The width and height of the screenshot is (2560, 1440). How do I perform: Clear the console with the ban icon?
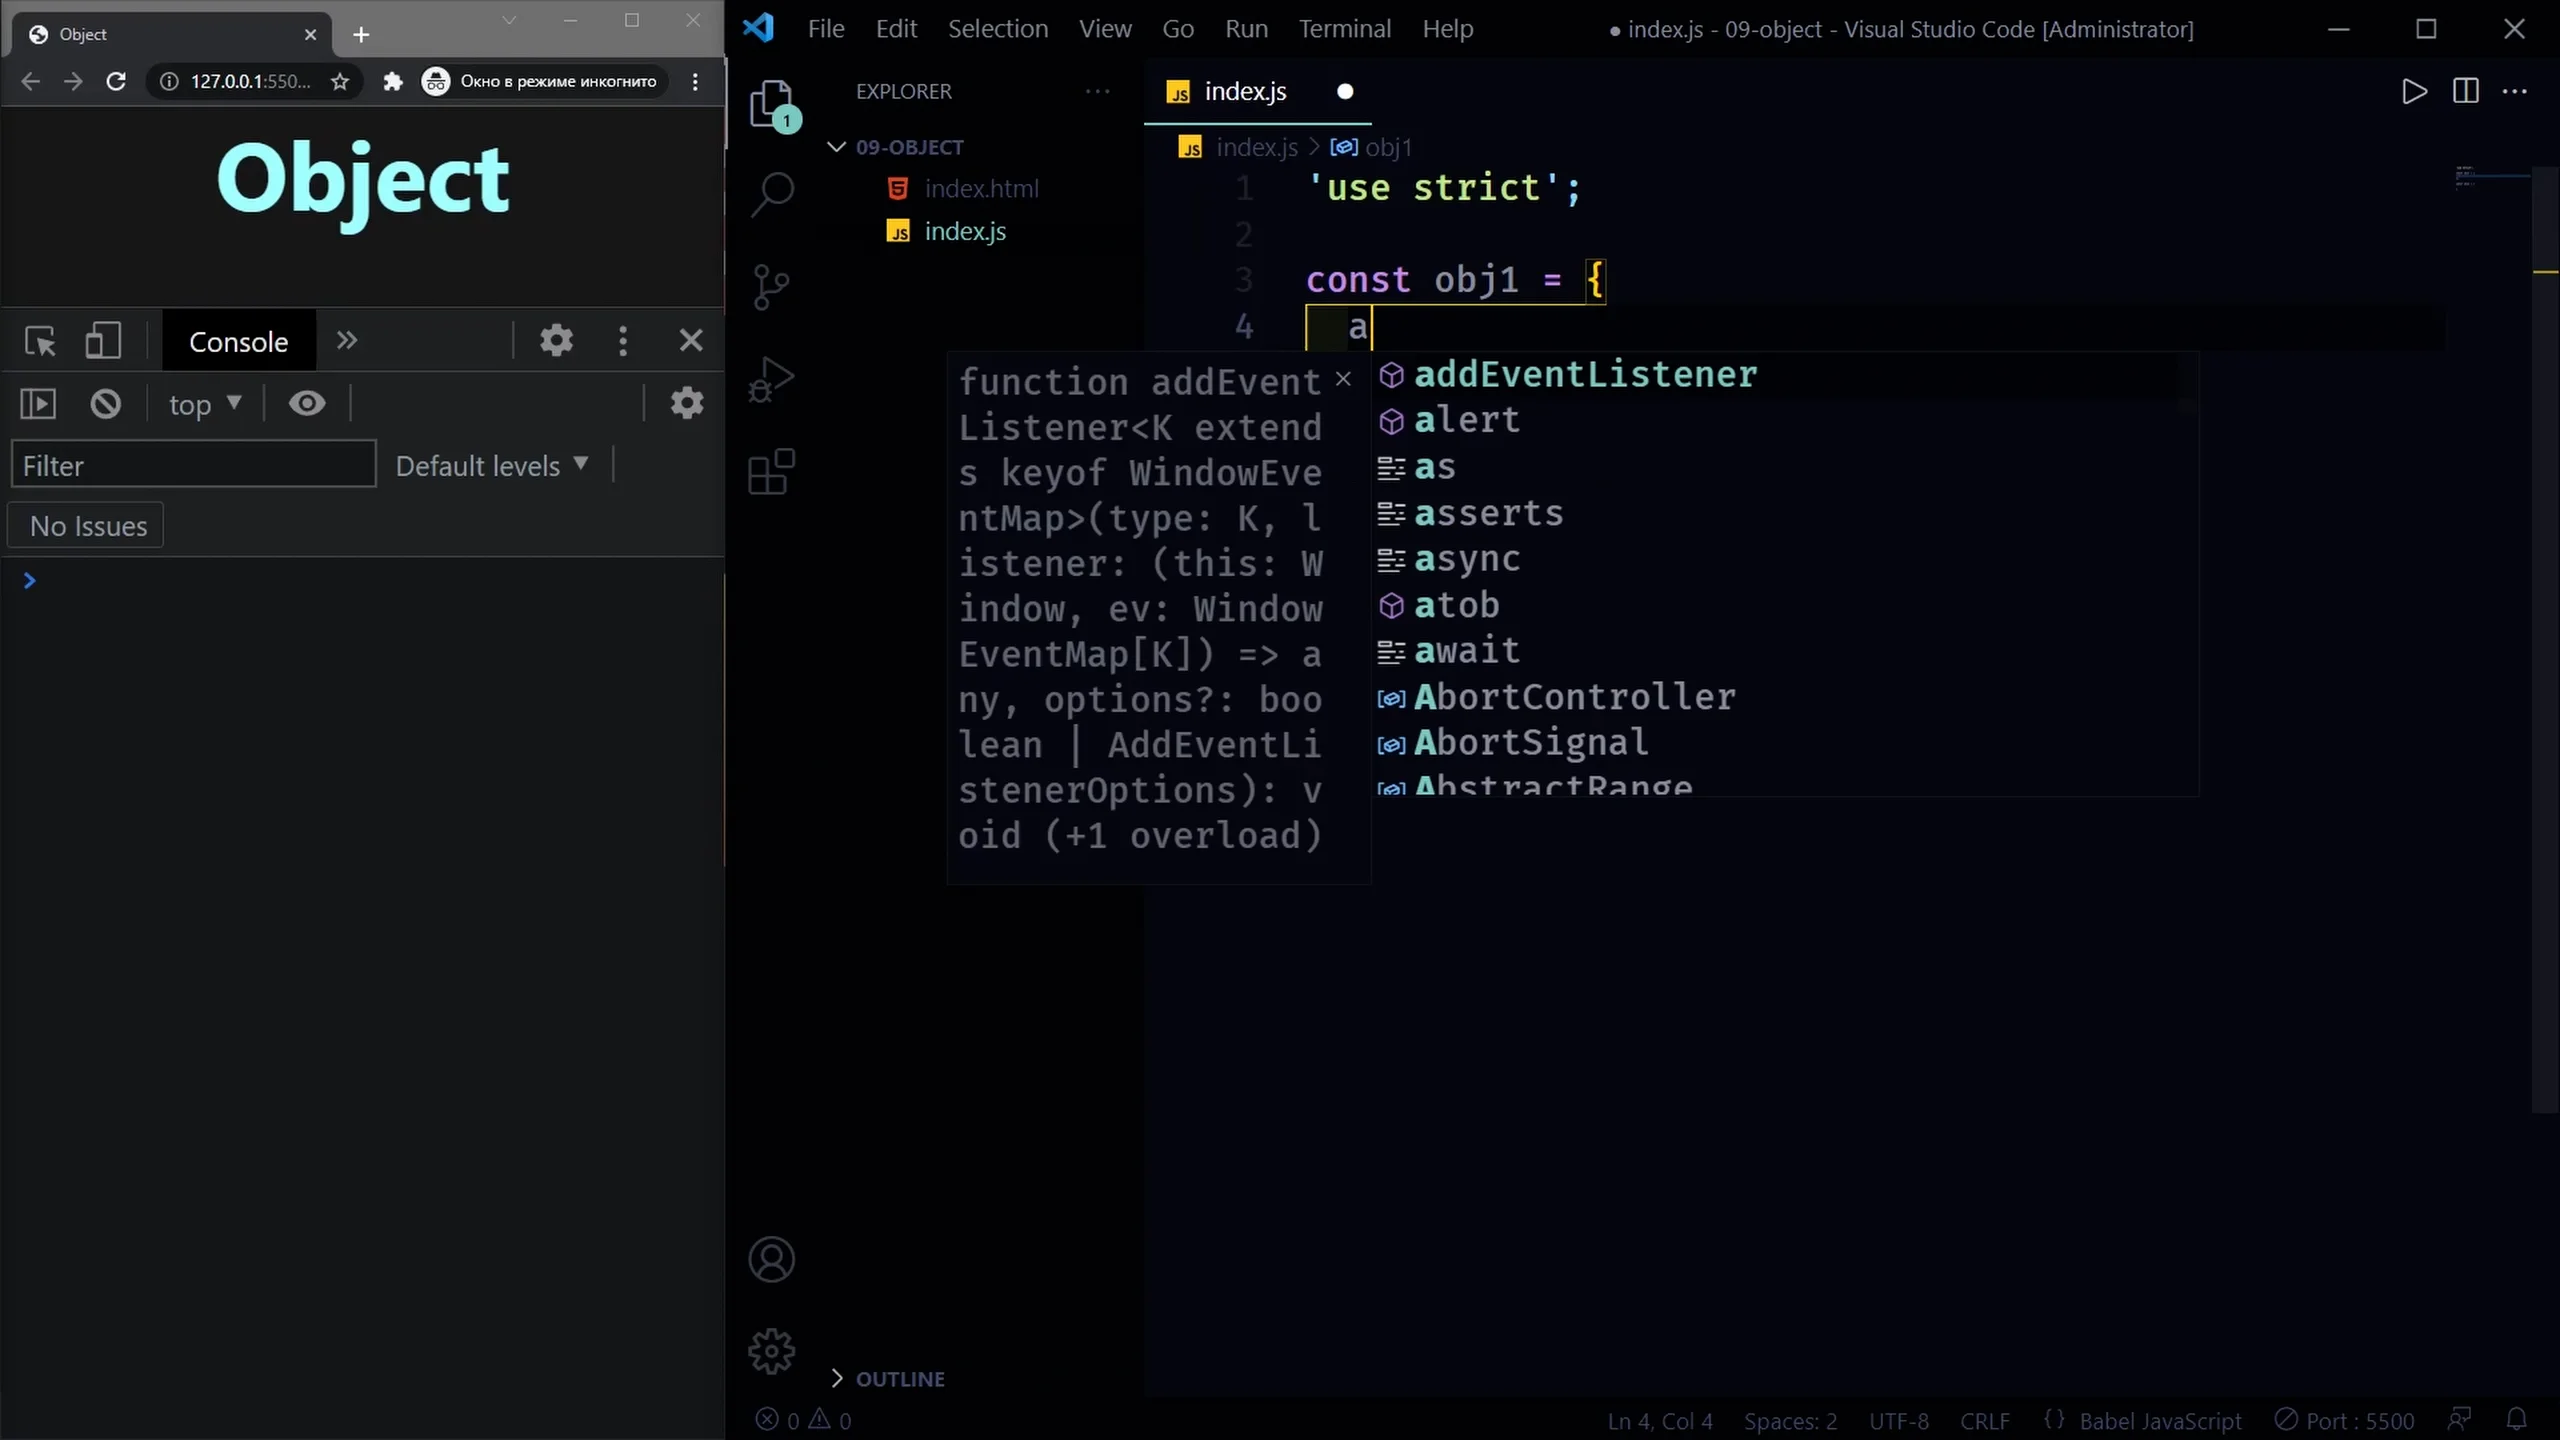(x=106, y=404)
